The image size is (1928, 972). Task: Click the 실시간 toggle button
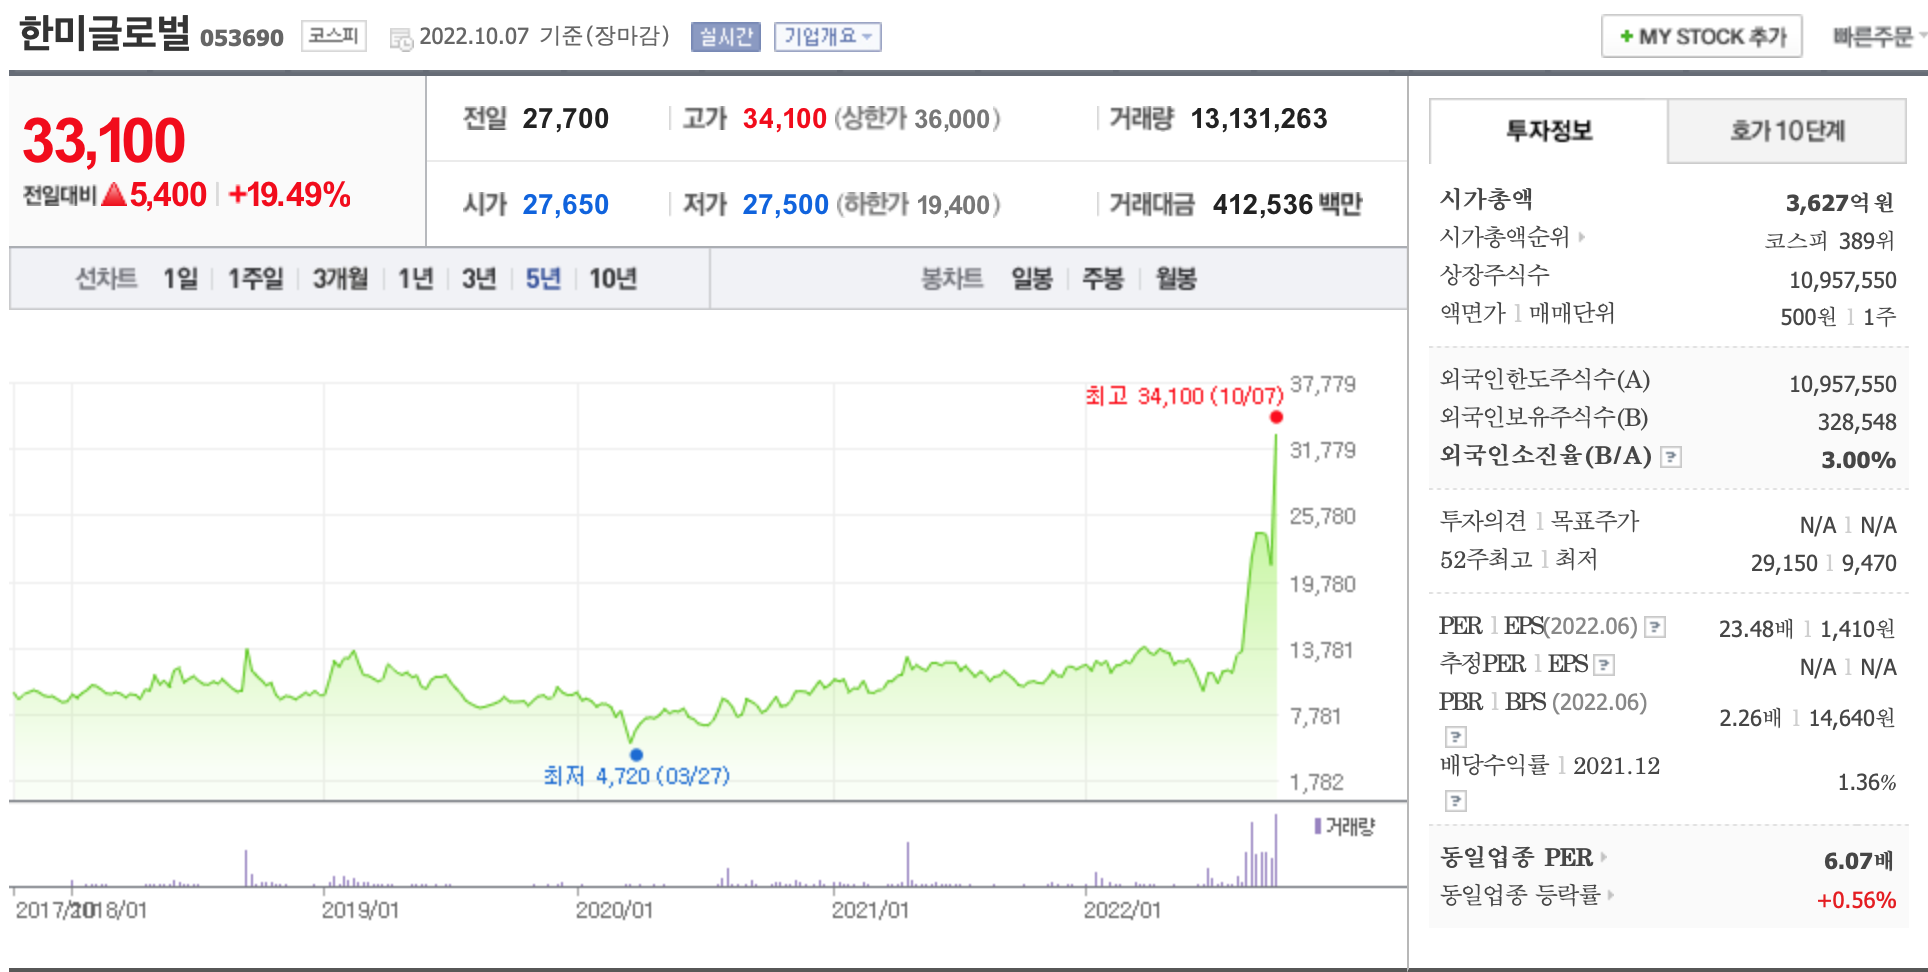[x=726, y=37]
